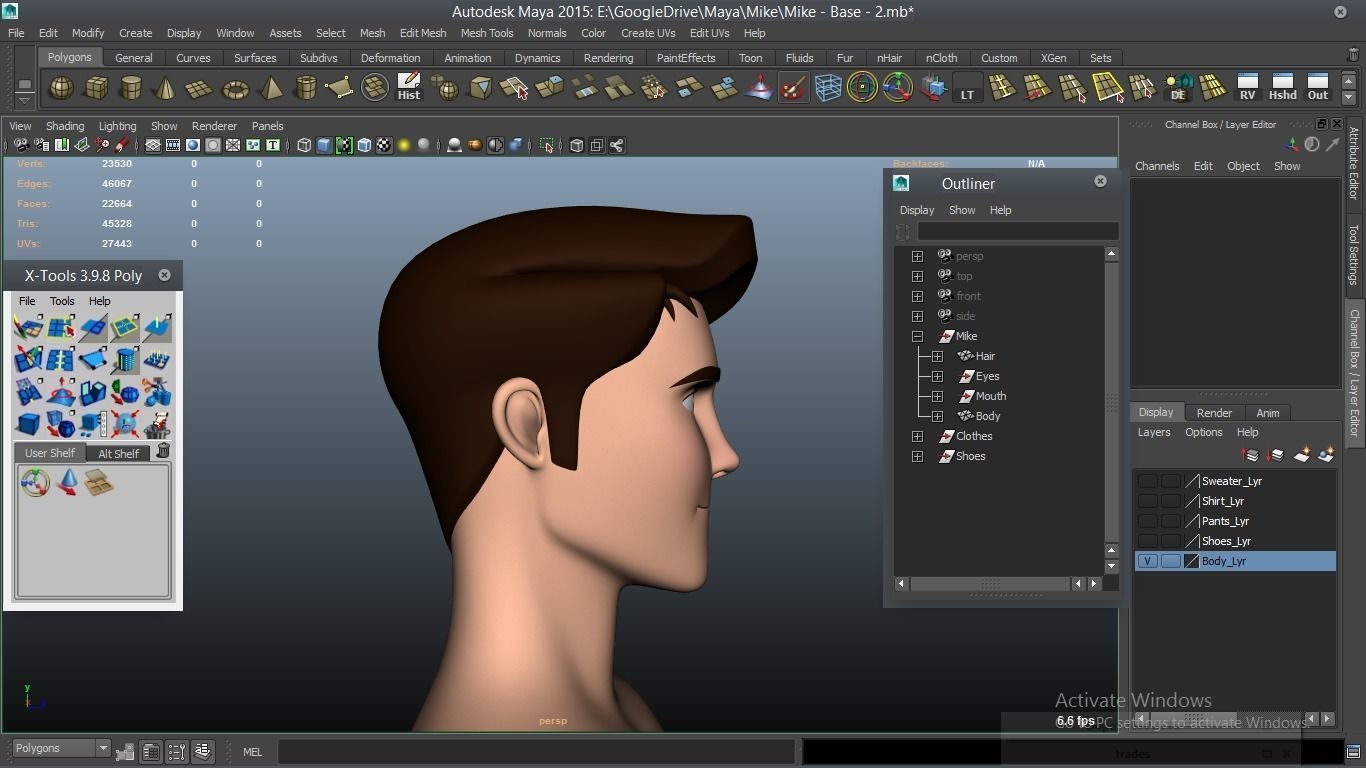Open the Outliner using the Out shelf button

[x=1318, y=88]
